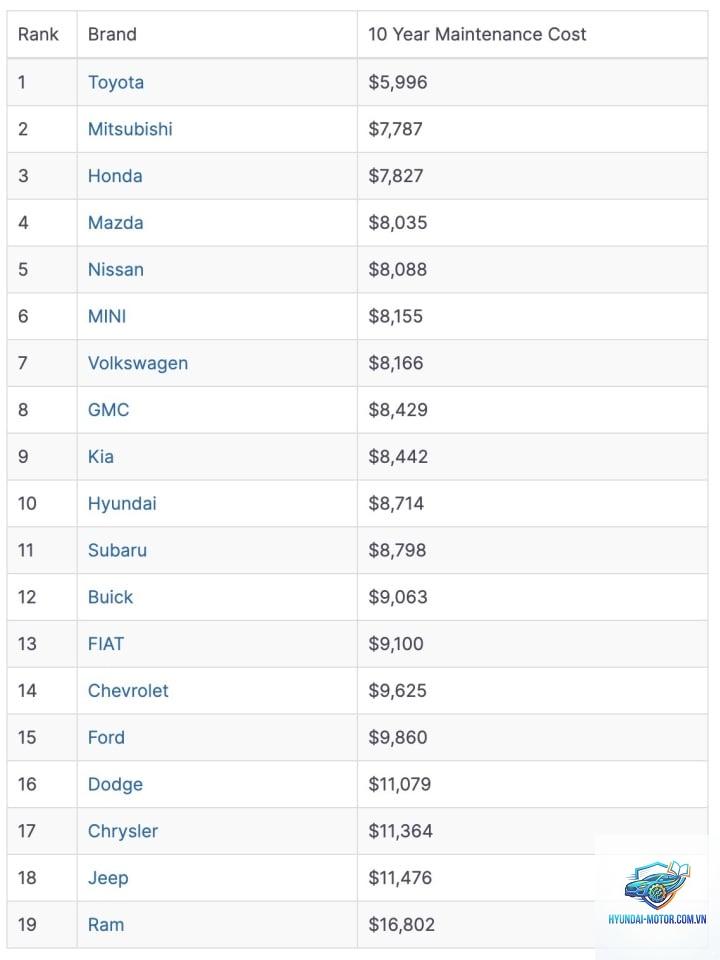Select the Chevrolet brand link
This screenshot has height=960, width=720.
pyautogui.click(x=128, y=691)
